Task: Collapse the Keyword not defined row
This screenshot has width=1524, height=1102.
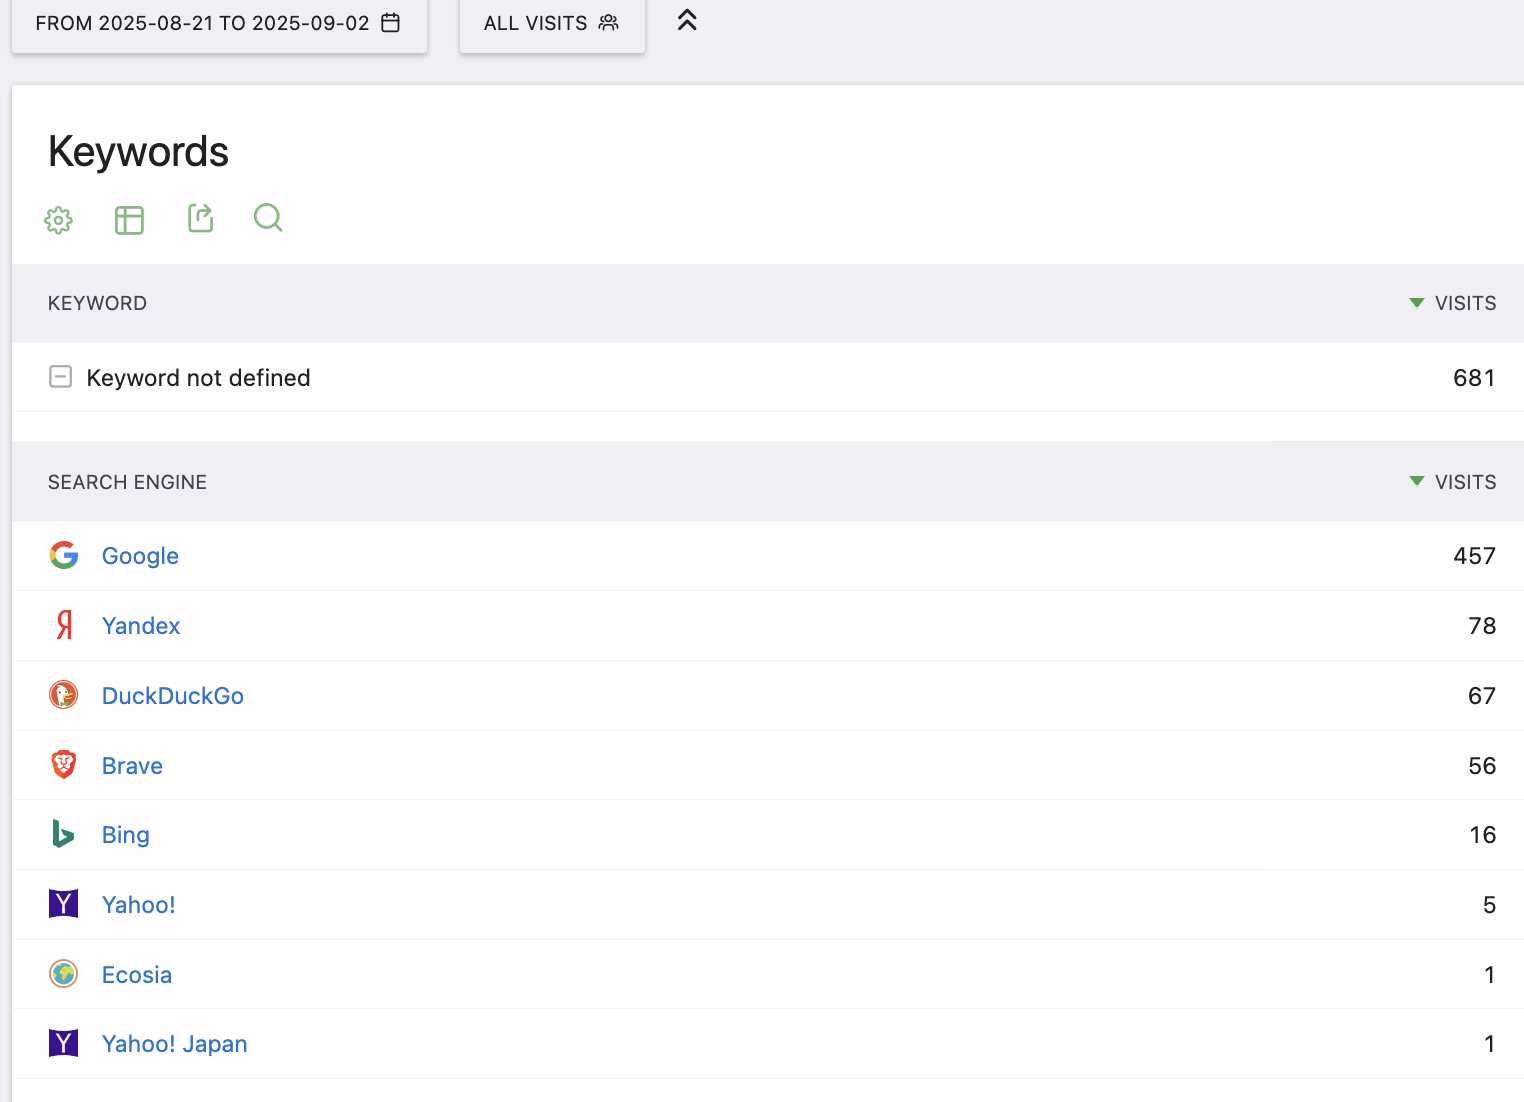Action: click(x=60, y=377)
